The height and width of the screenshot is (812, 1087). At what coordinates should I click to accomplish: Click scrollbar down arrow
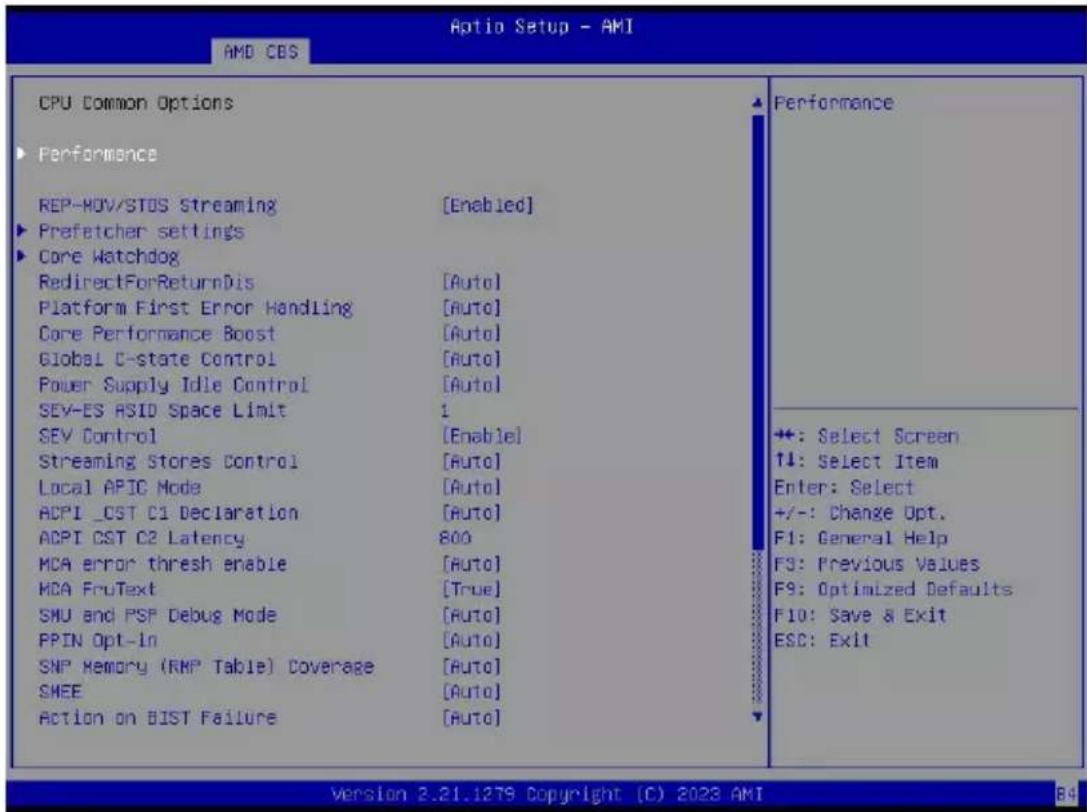coord(758,716)
